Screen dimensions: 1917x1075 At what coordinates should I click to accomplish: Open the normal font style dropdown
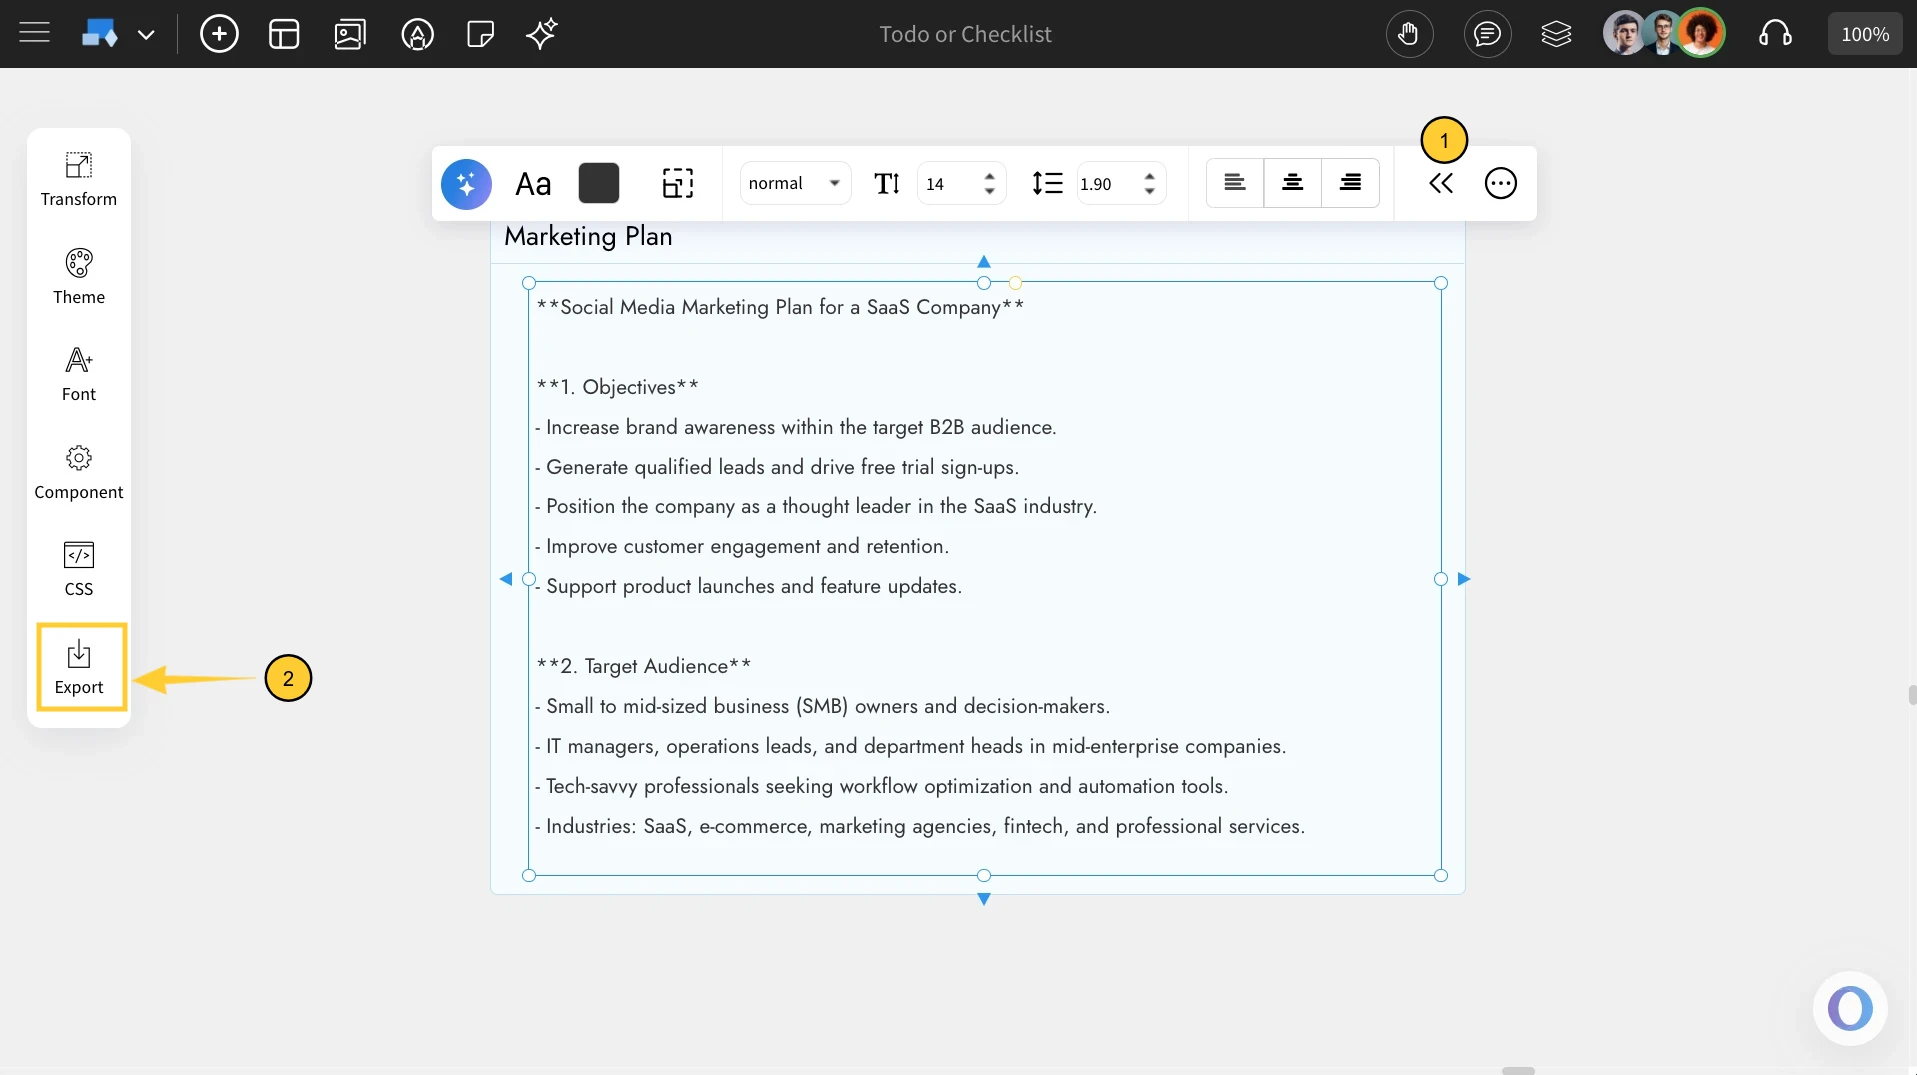tap(794, 183)
